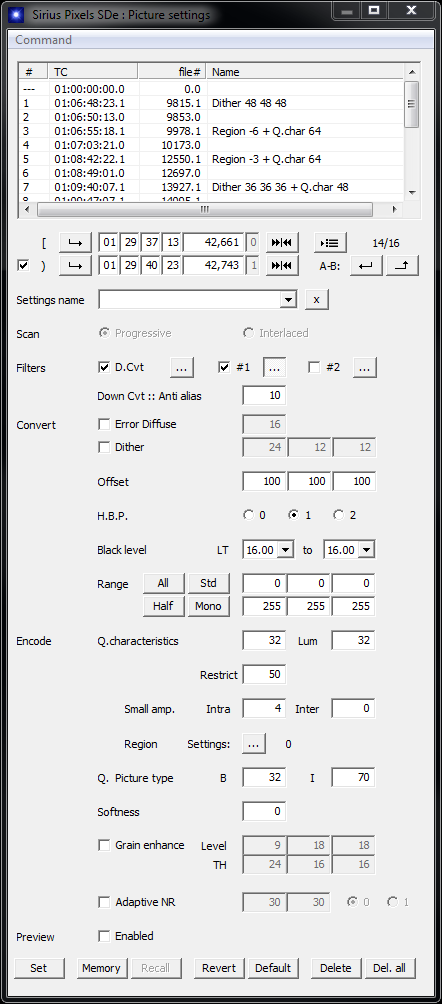Click the in-point frame-mark icon button
442x1004 pixels.
[x=282, y=243]
